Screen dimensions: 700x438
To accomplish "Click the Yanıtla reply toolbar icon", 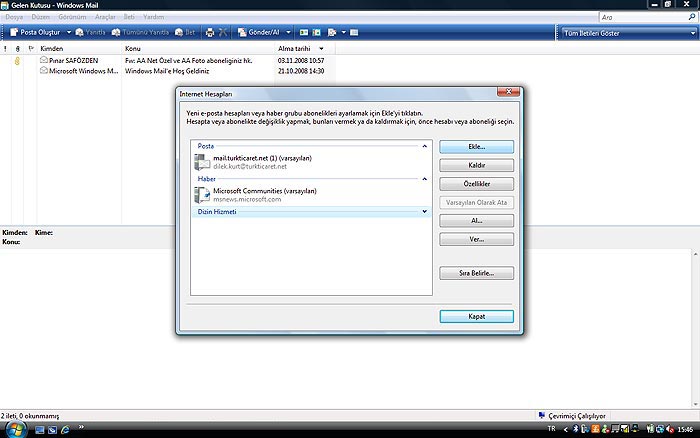I will point(90,32).
